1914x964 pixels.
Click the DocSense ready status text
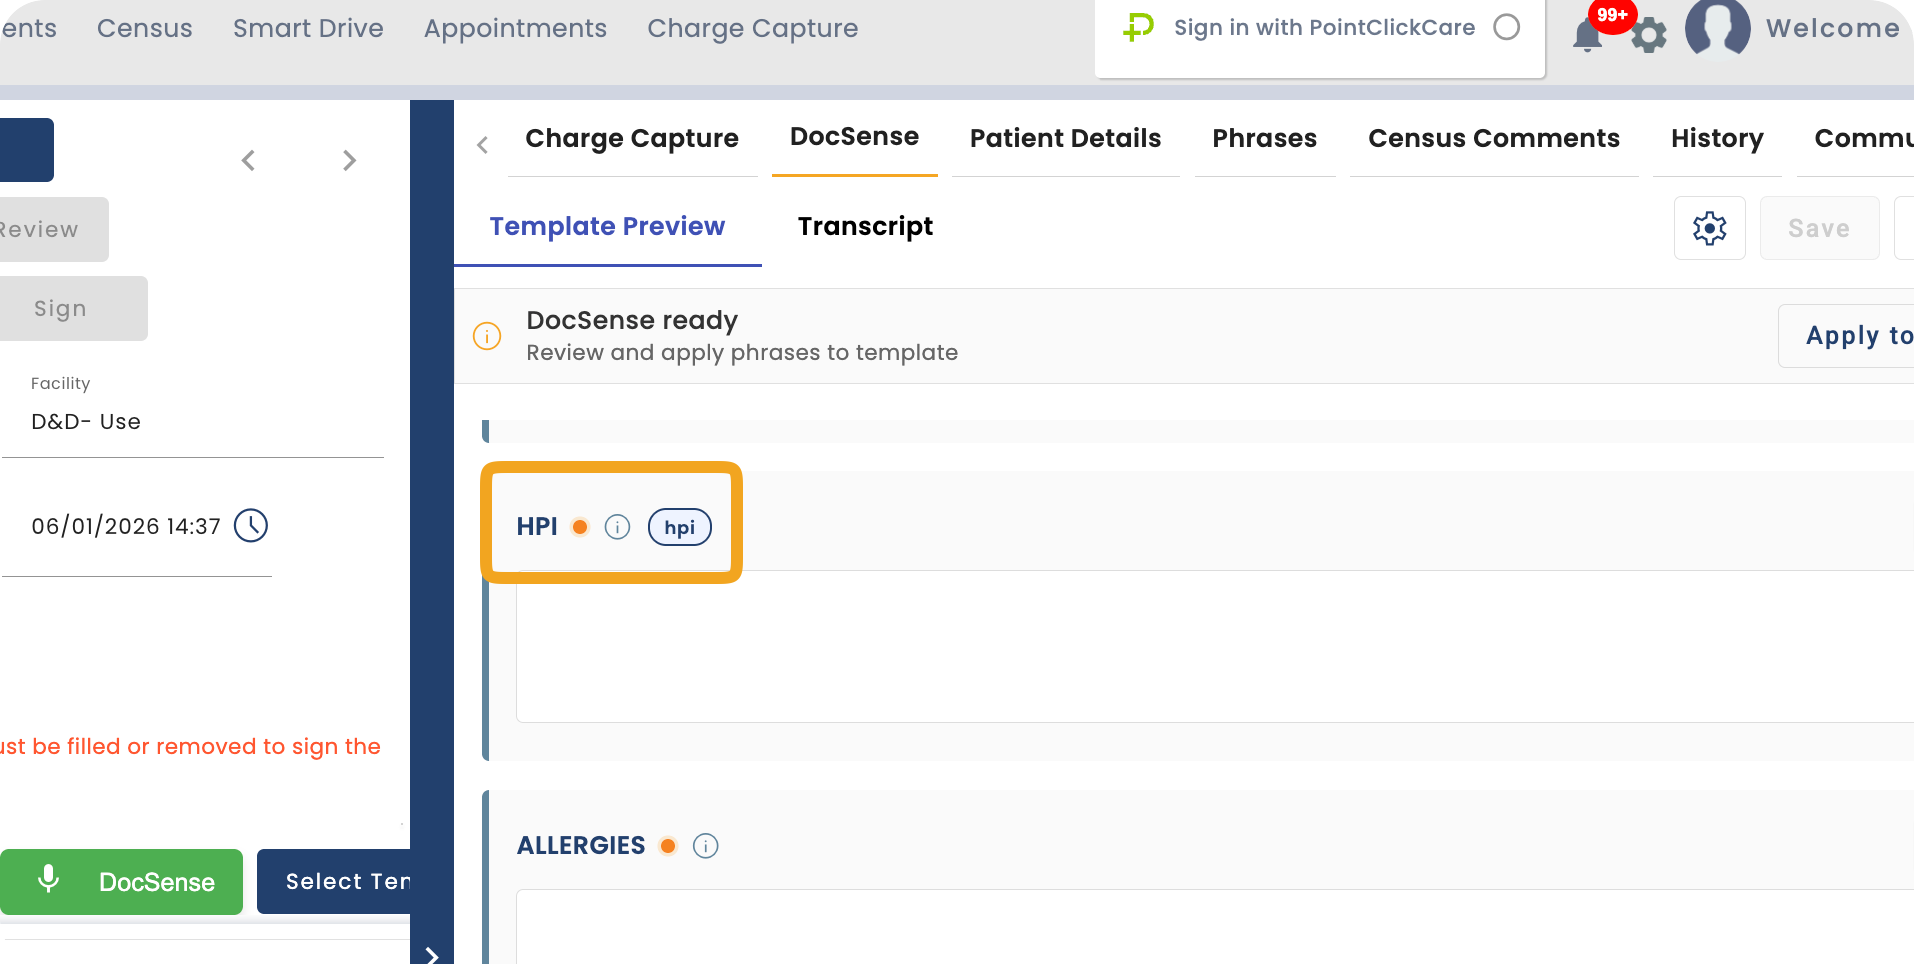[x=632, y=320]
